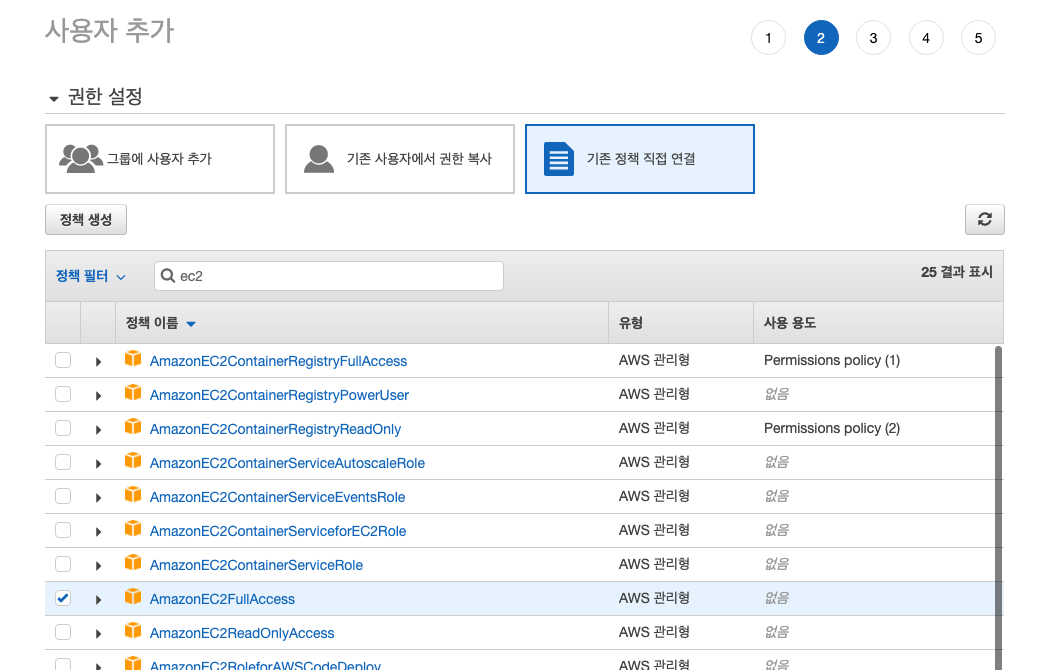
Task: Check the AmazonEC2ContainerServiceRole checkbox
Action: (63, 564)
